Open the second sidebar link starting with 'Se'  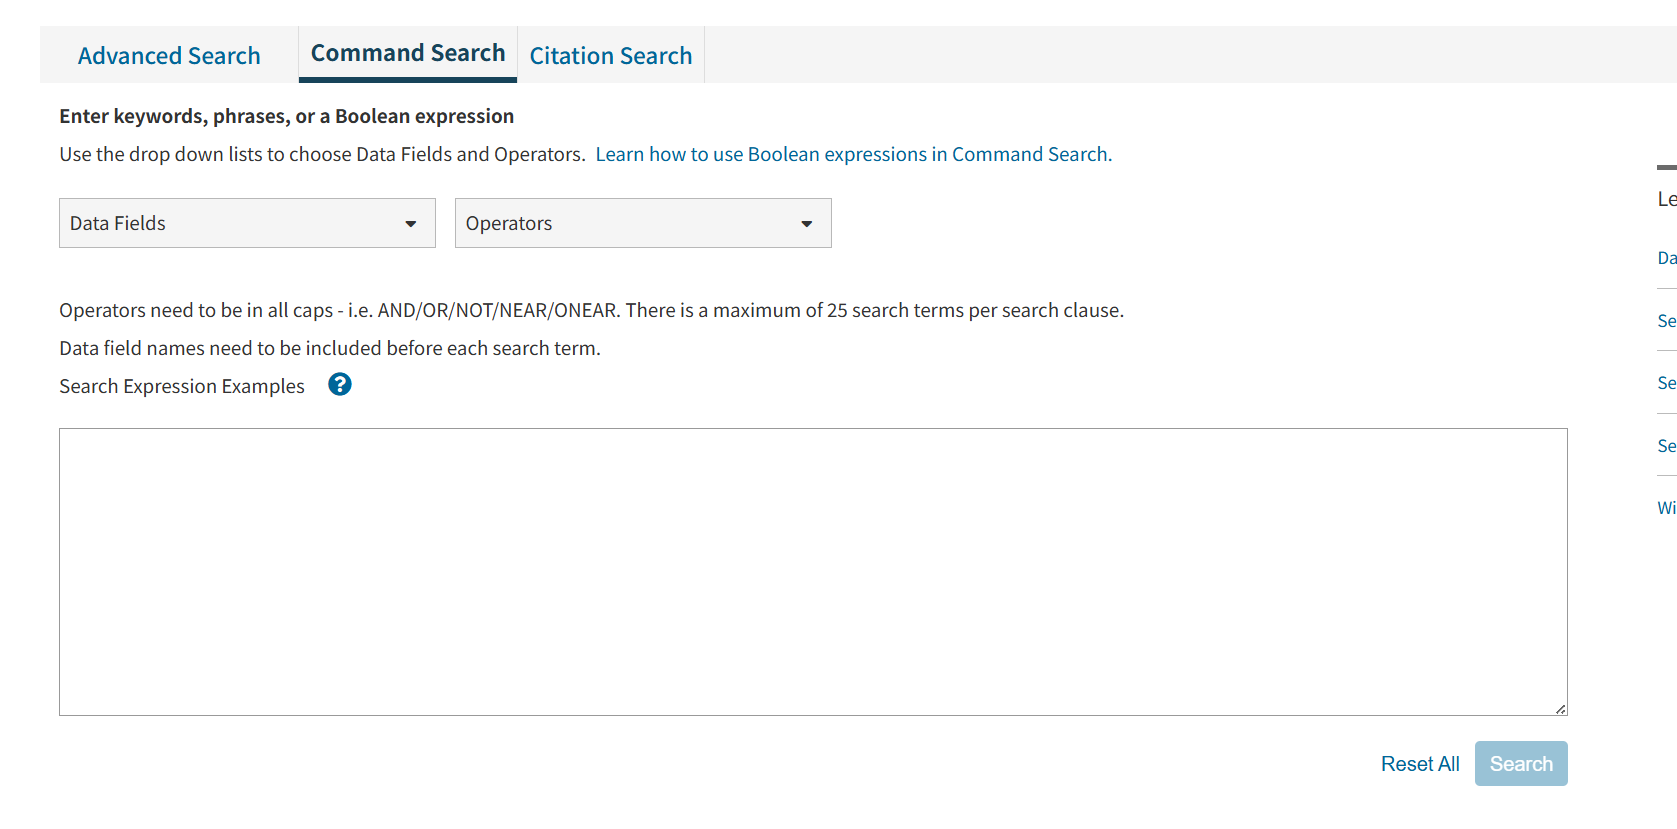(x=1666, y=320)
